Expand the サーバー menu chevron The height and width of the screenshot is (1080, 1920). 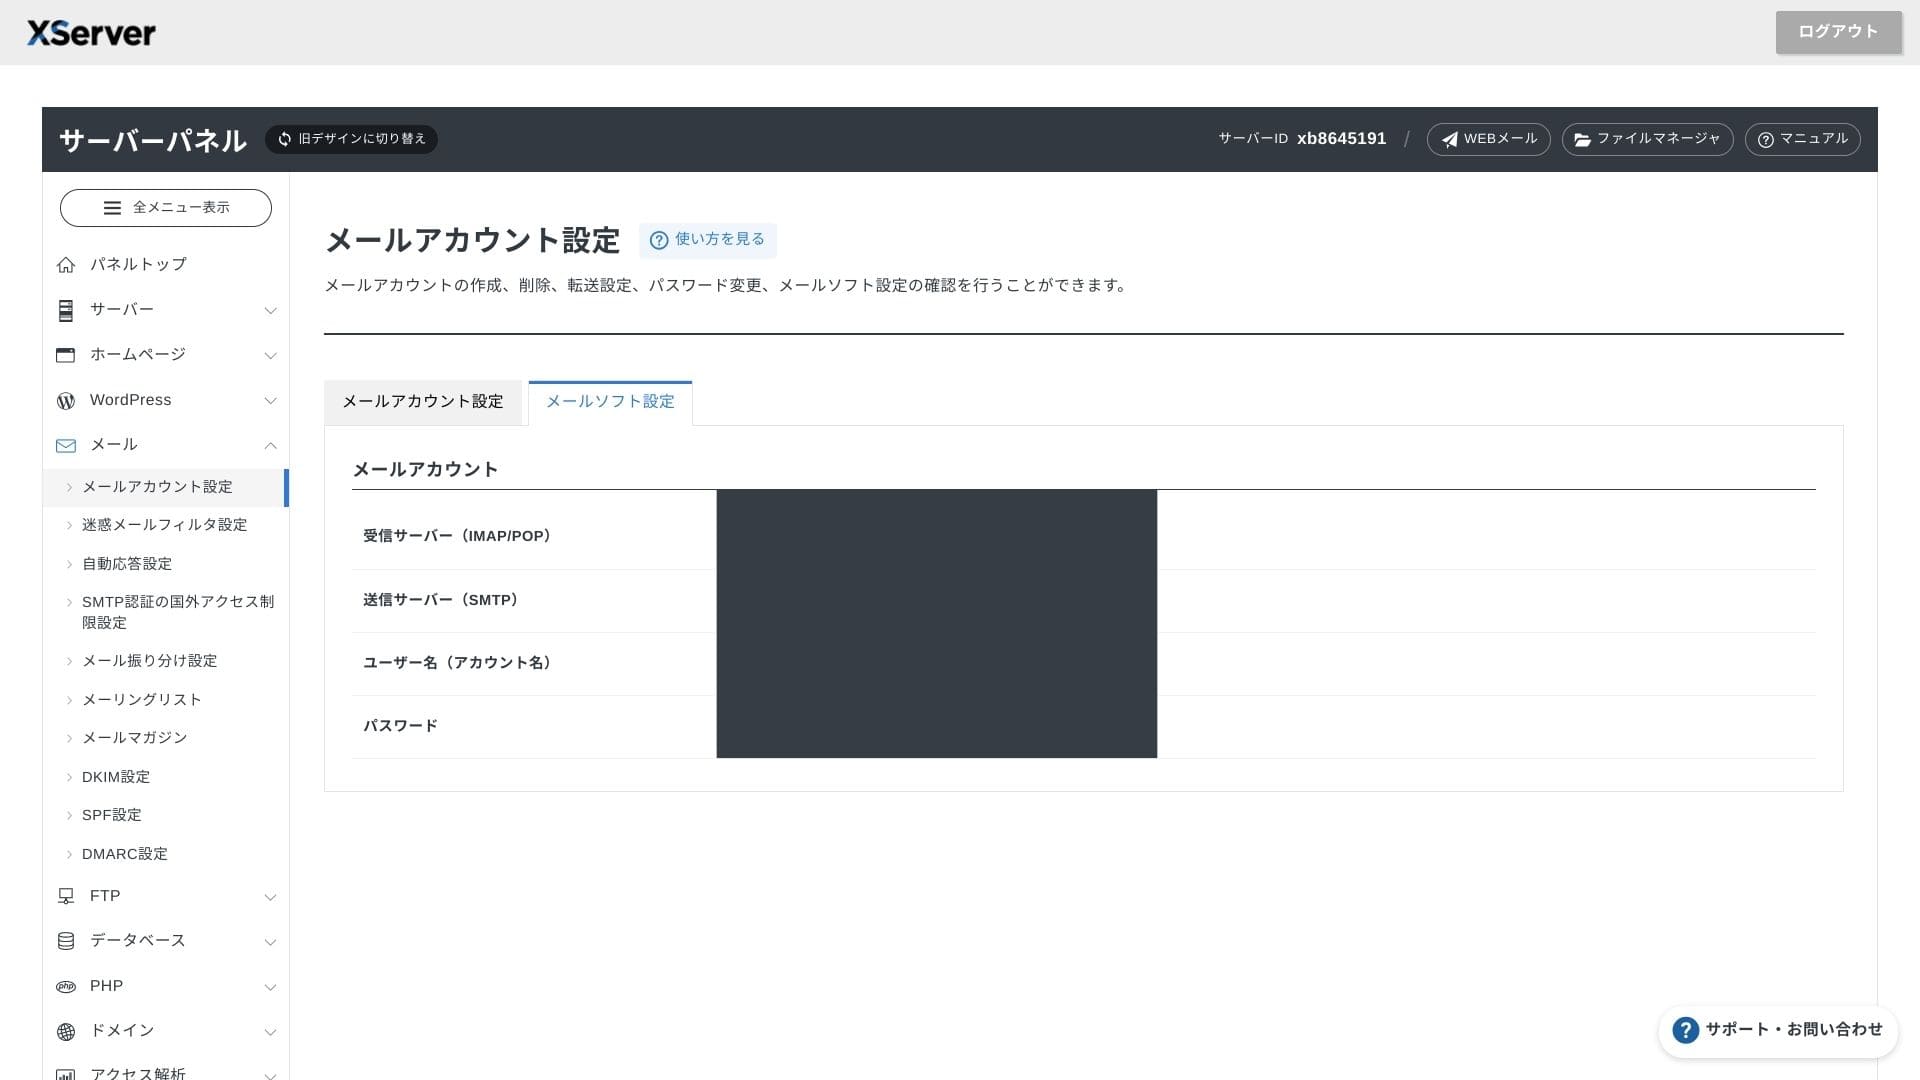coord(270,311)
